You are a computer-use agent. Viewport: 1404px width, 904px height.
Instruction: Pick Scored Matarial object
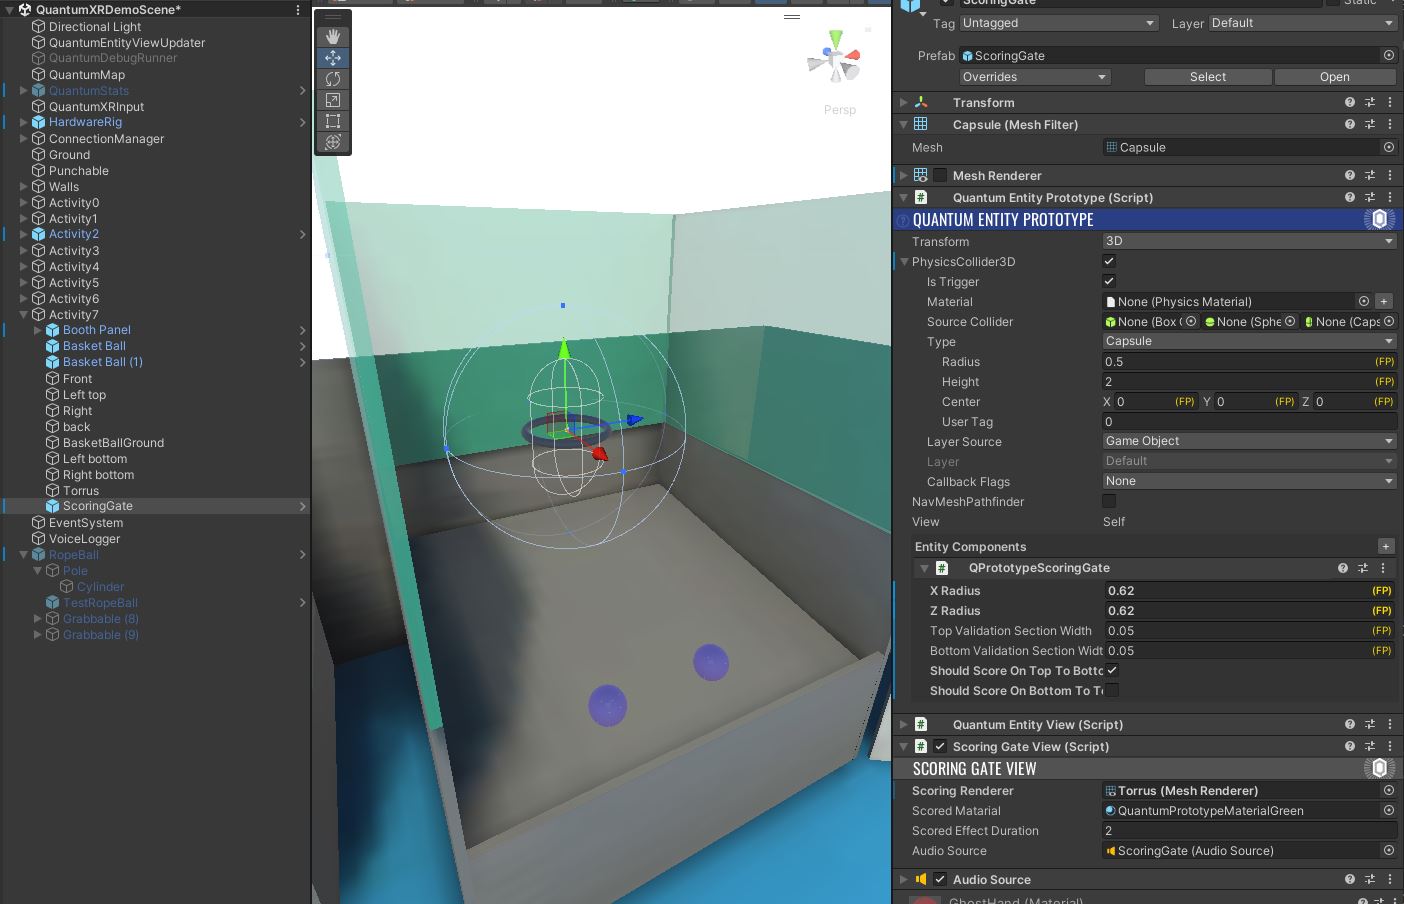[1389, 810]
